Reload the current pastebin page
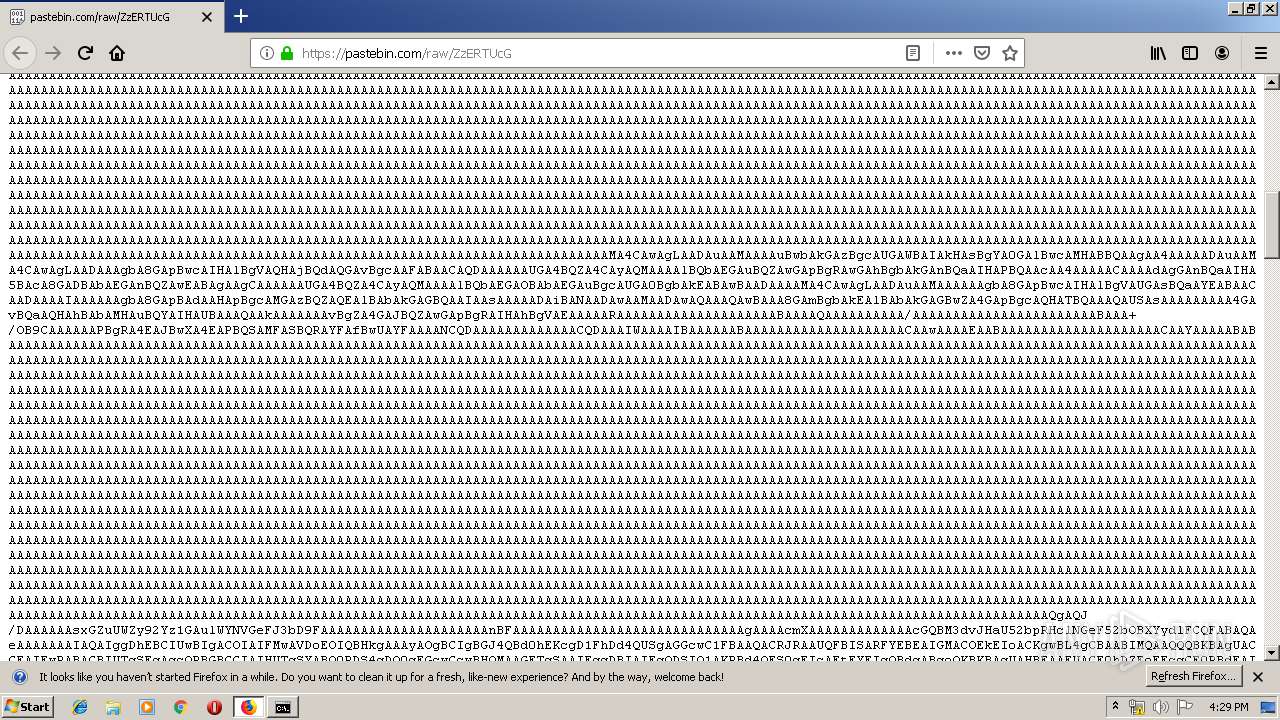1280x720 pixels. (x=85, y=53)
